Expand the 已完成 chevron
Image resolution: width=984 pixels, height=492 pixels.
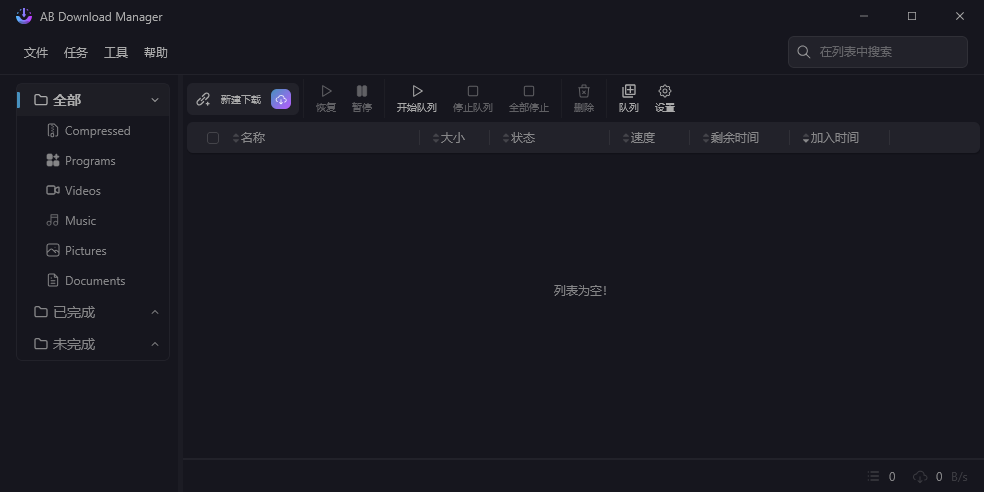click(x=155, y=312)
